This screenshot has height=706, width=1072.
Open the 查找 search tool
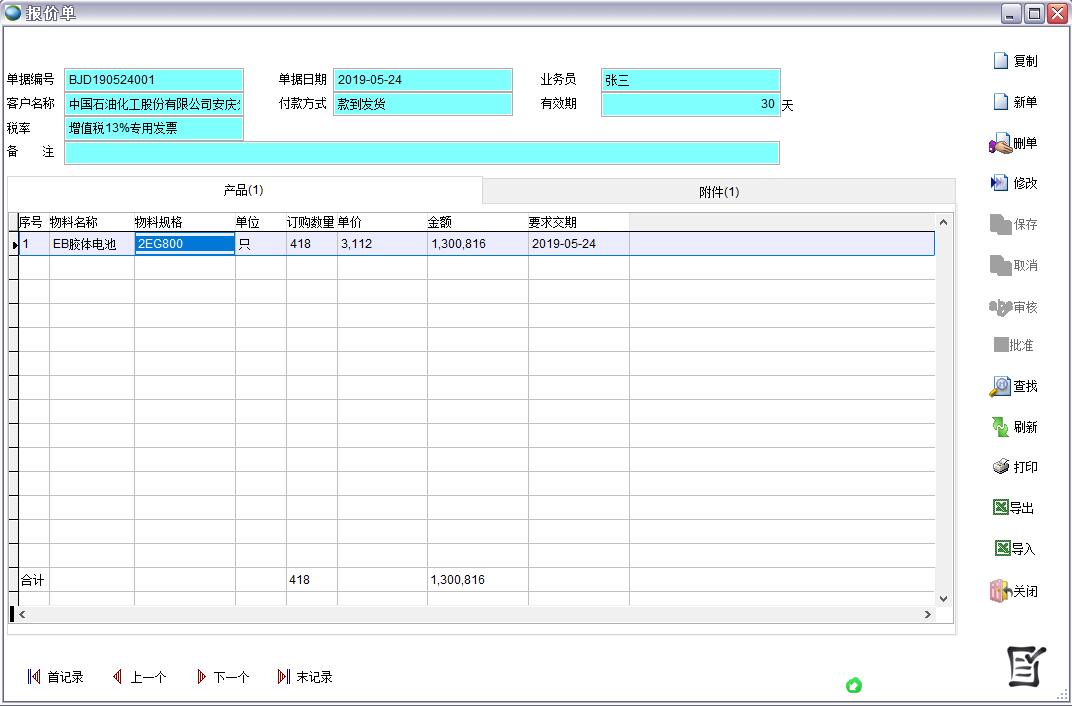click(x=1001, y=386)
